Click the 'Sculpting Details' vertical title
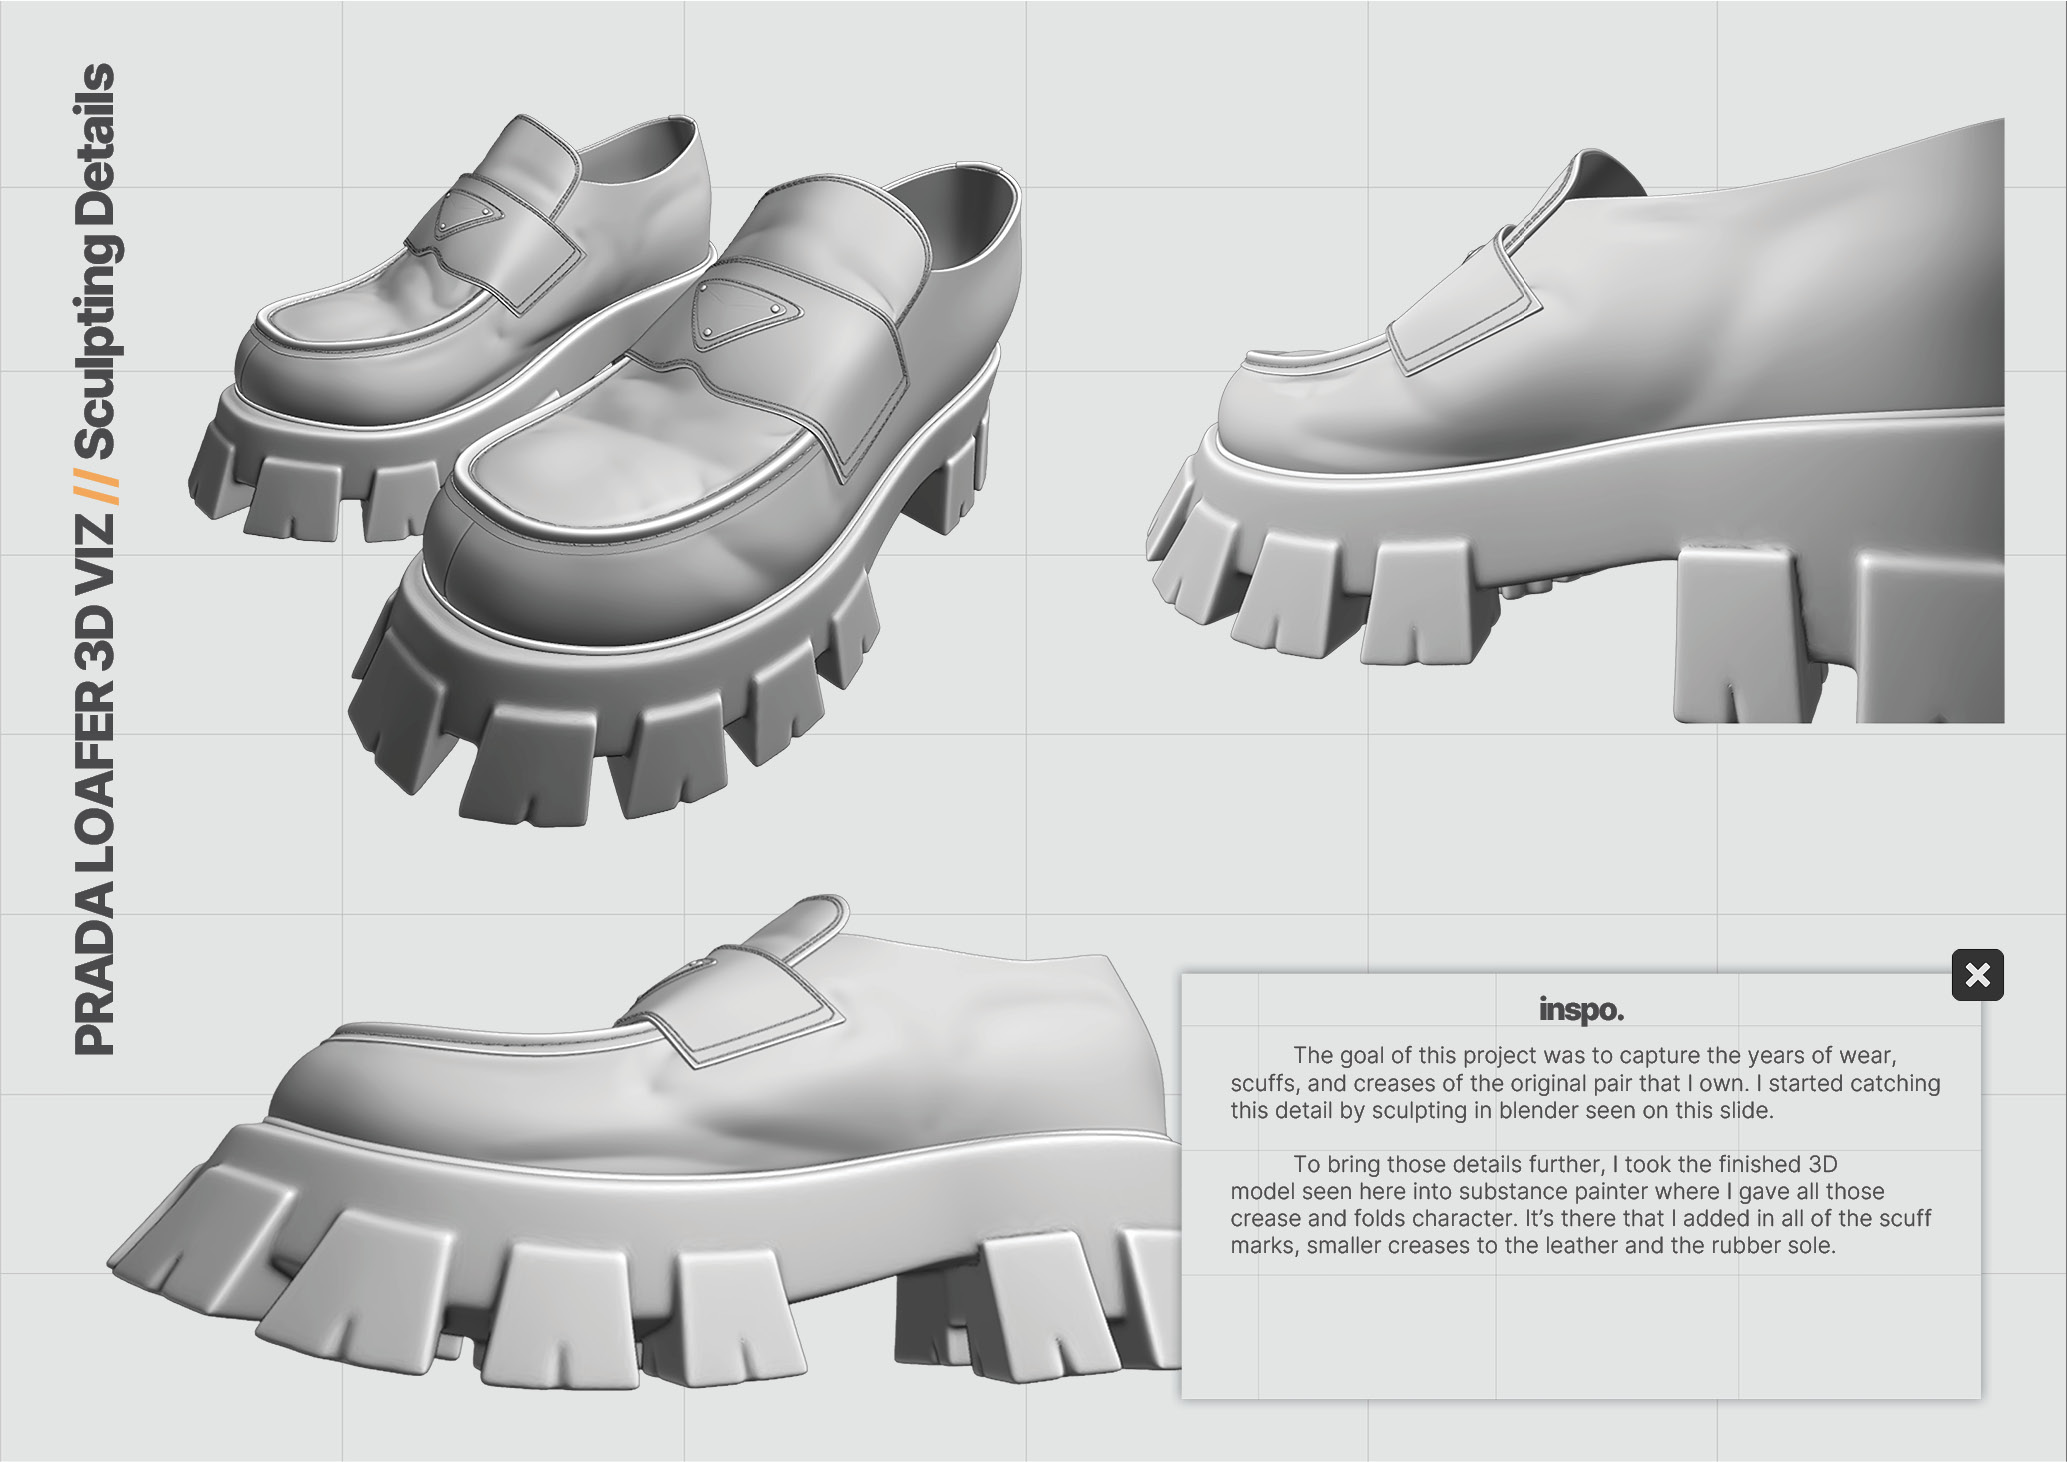The image size is (2067, 1462). (96, 262)
